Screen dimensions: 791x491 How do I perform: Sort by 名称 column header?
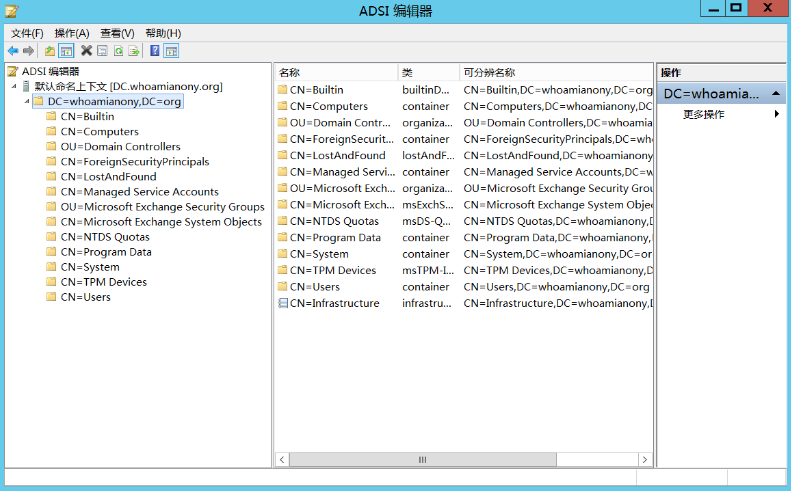[x=336, y=72]
